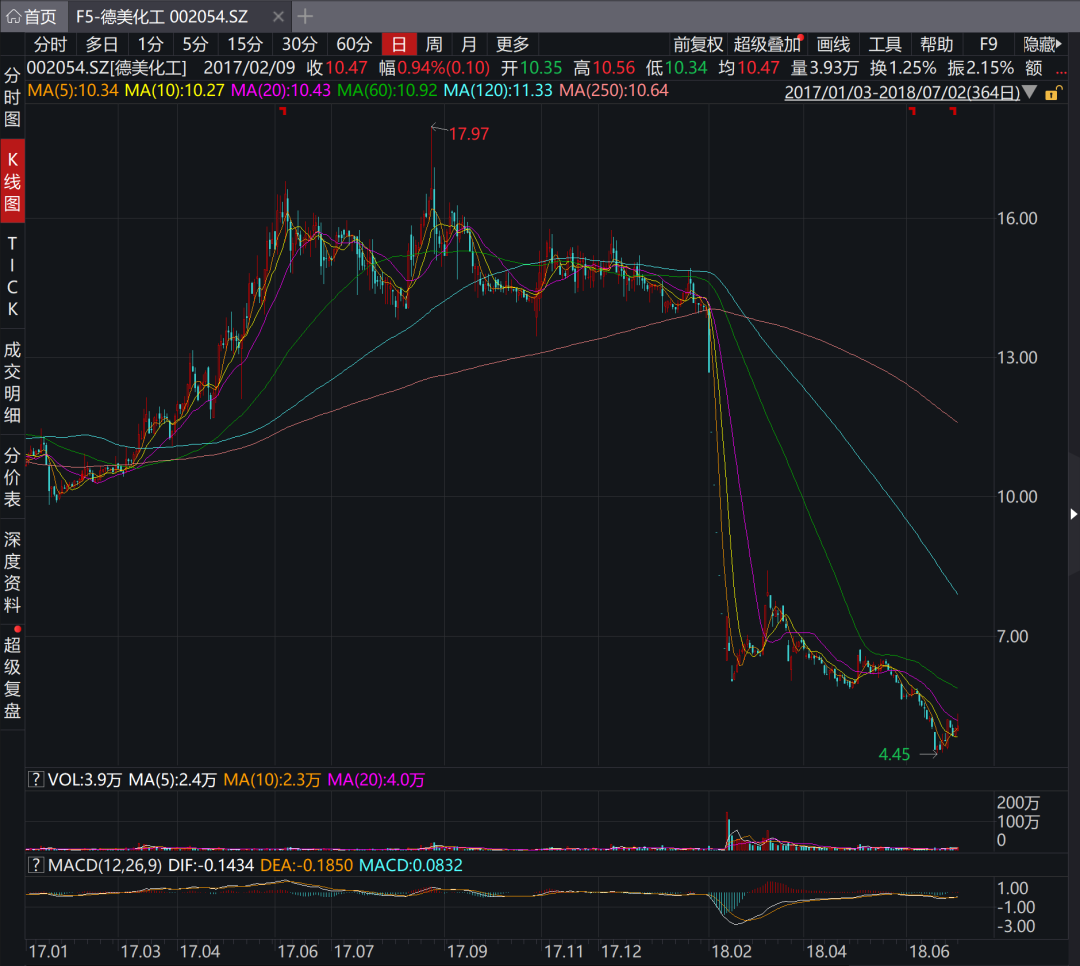Select the 分时图 sidebar tab
The image size is (1080, 966).
[13, 98]
